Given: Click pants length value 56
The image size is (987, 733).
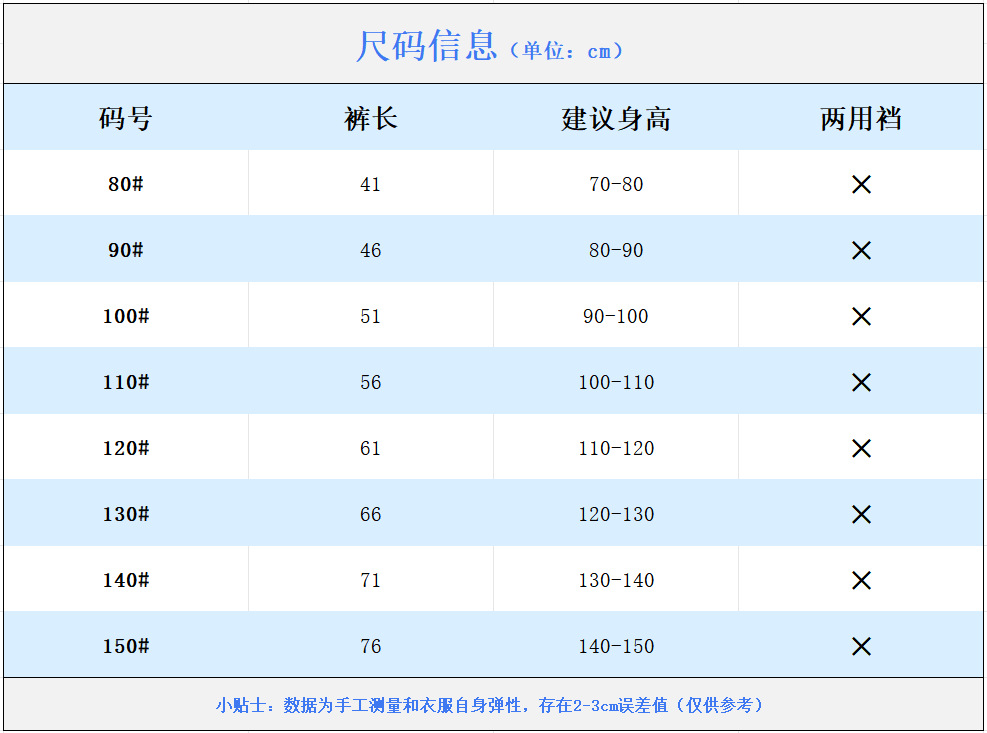Looking at the screenshot, I should point(370,382).
